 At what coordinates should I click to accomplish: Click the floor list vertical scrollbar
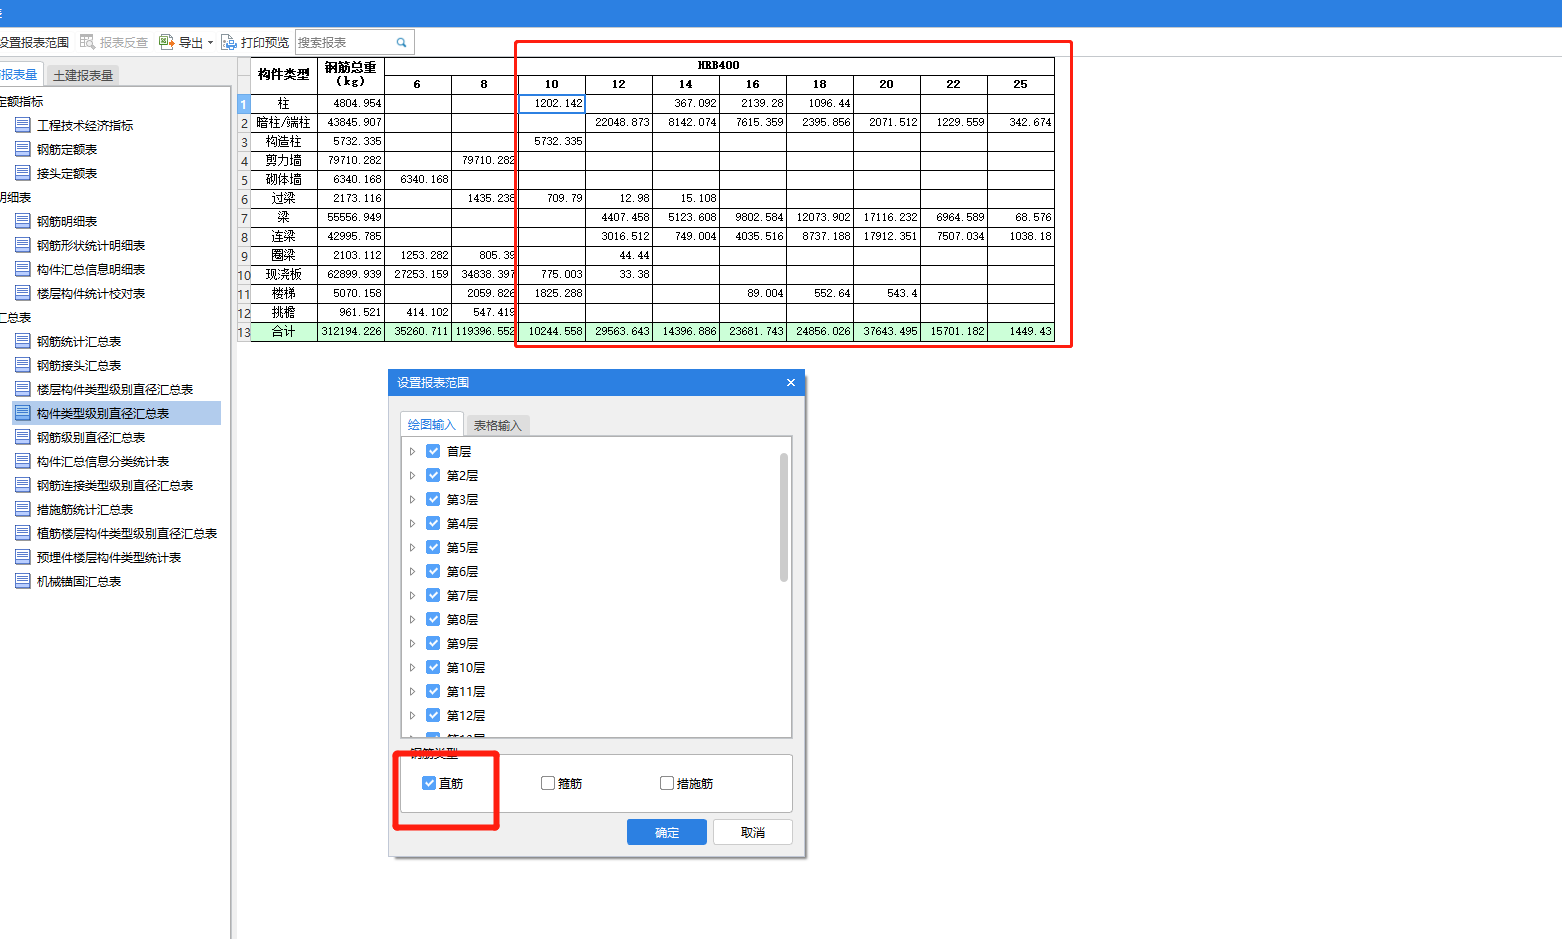pos(784,517)
